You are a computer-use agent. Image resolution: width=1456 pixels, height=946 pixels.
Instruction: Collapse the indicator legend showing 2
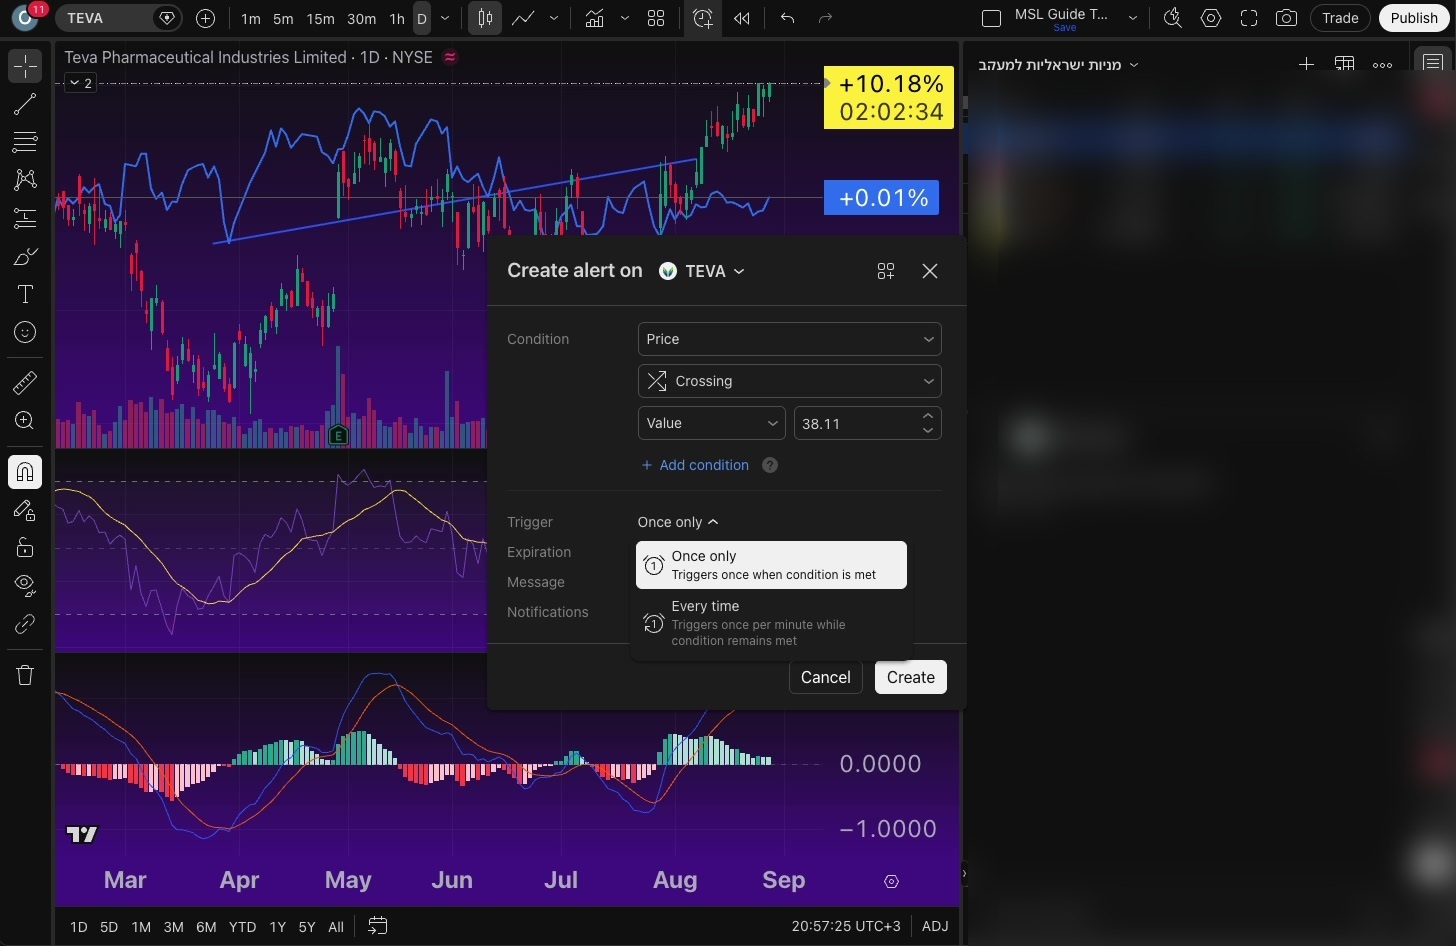[x=81, y=83]
